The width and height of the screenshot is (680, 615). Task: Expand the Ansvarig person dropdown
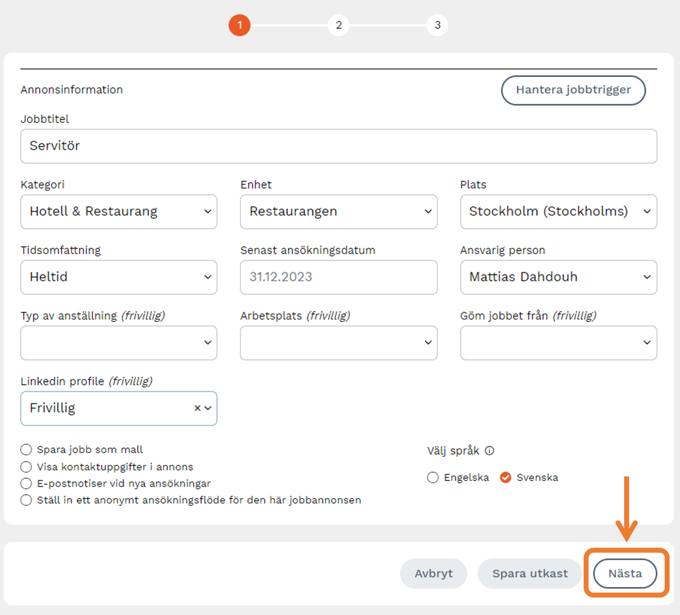[x=558, y=277]
